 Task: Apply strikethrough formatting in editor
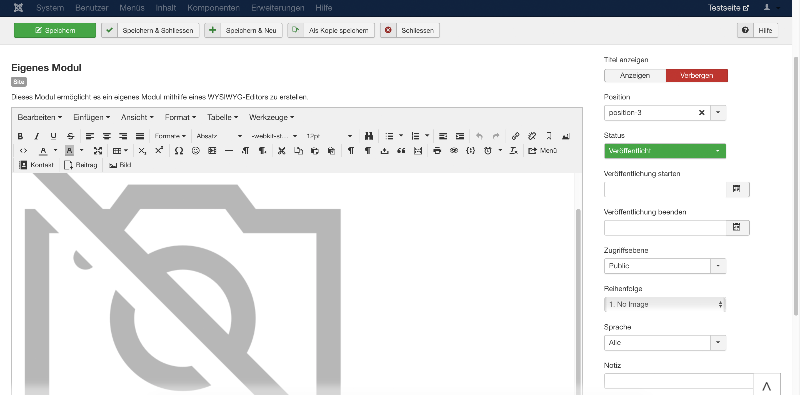click(70, 136)
